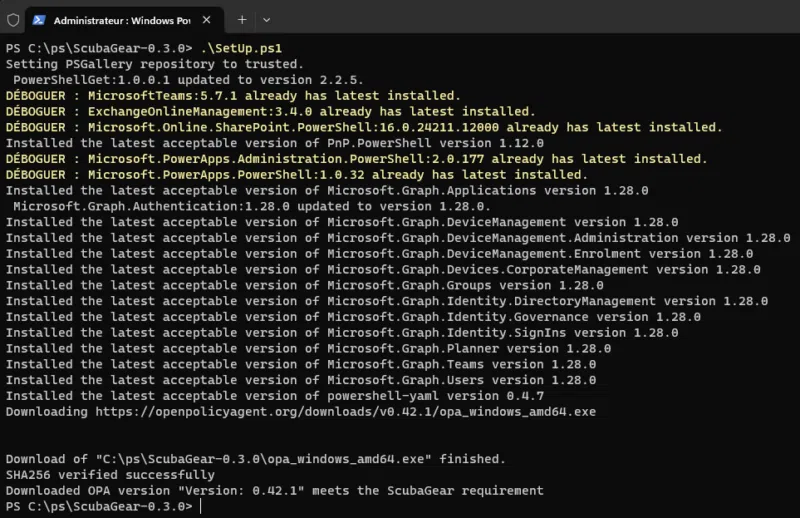Click the 'Downloaded OPA version' requirement line
This screenshot has width=800, height=518.
click(274, 491)
